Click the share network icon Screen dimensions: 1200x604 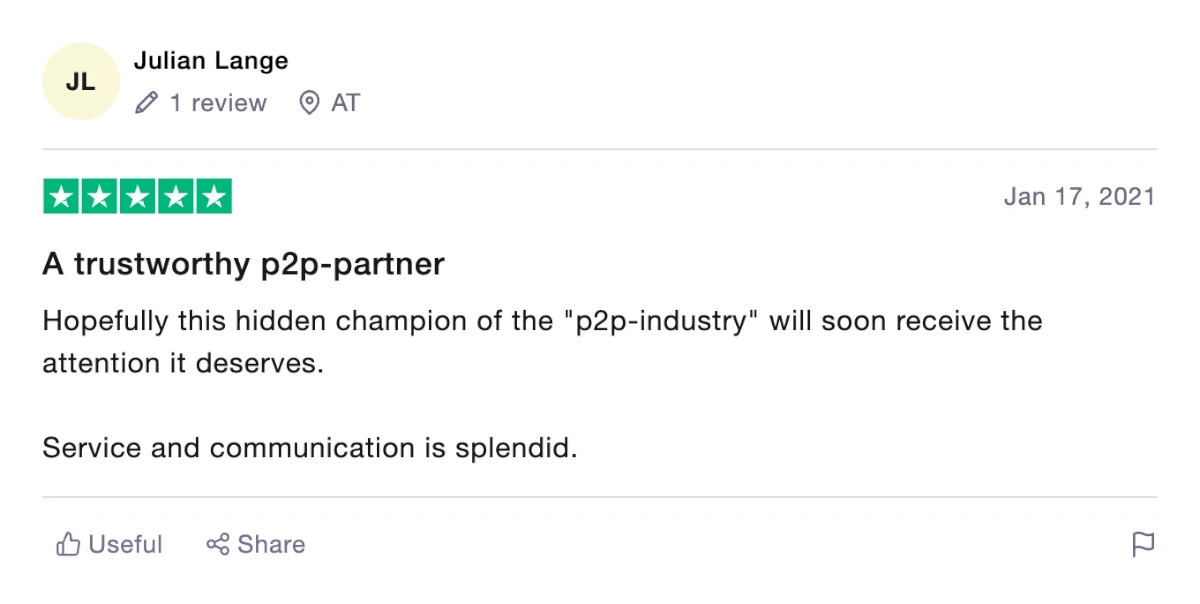[x=218, y=544]
